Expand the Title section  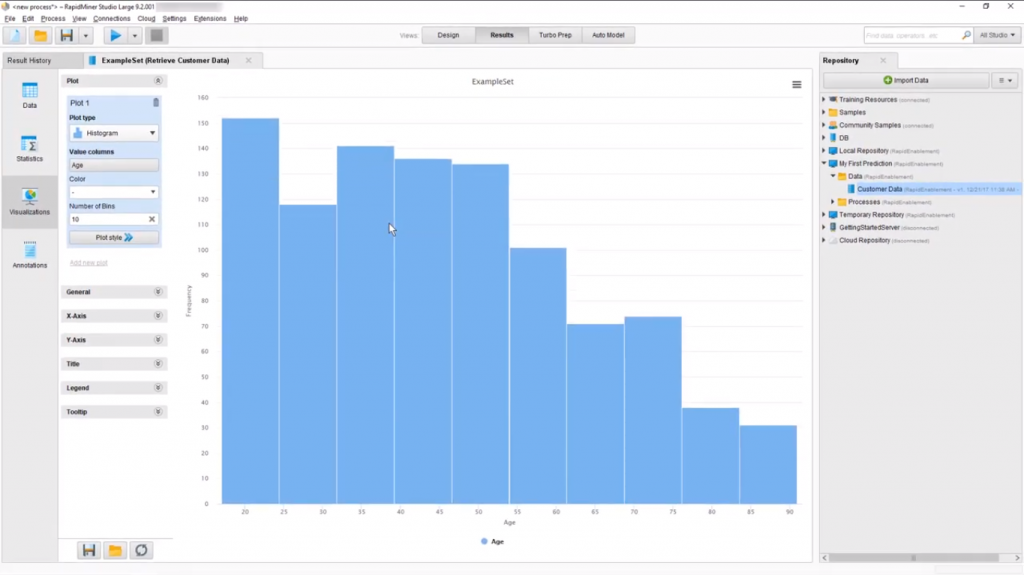158,363
